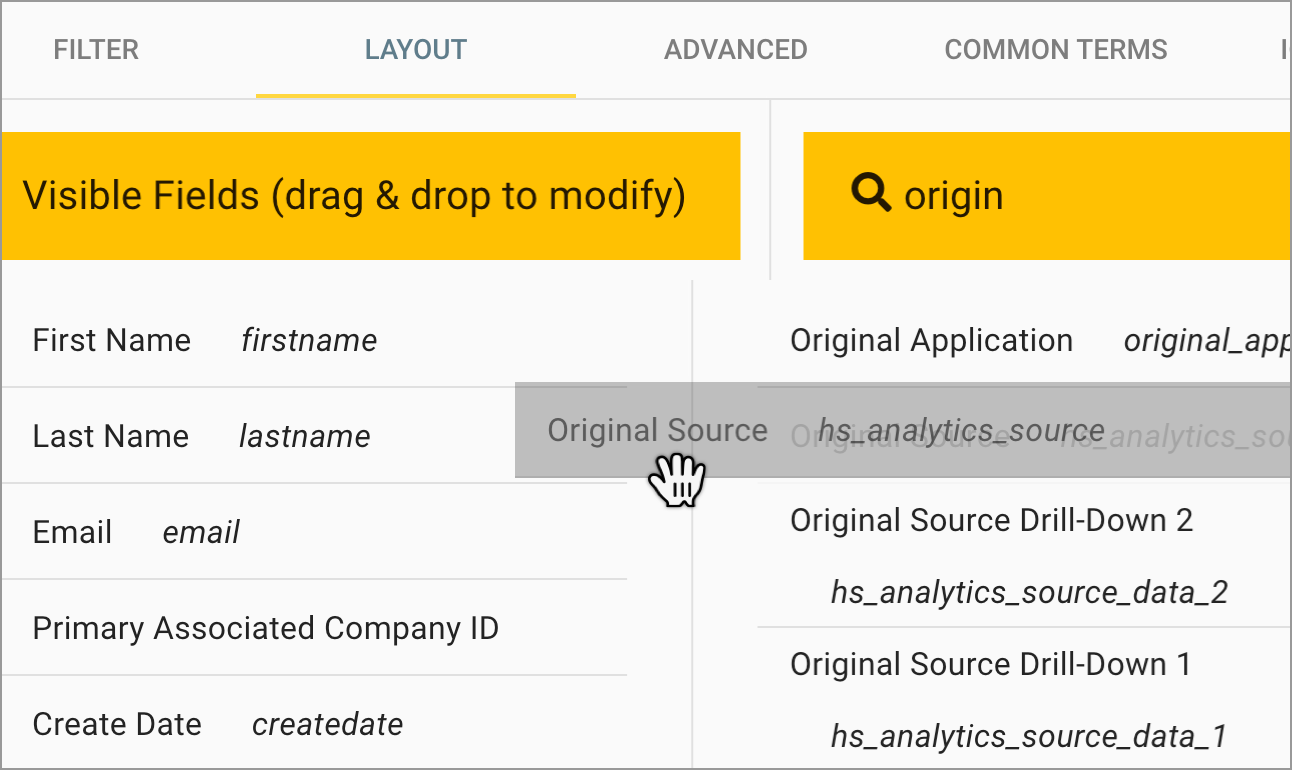Viewport: 1292px width, 770px height.
Task: Select Primary Associated Company ID field
Action: pos(265,628)
